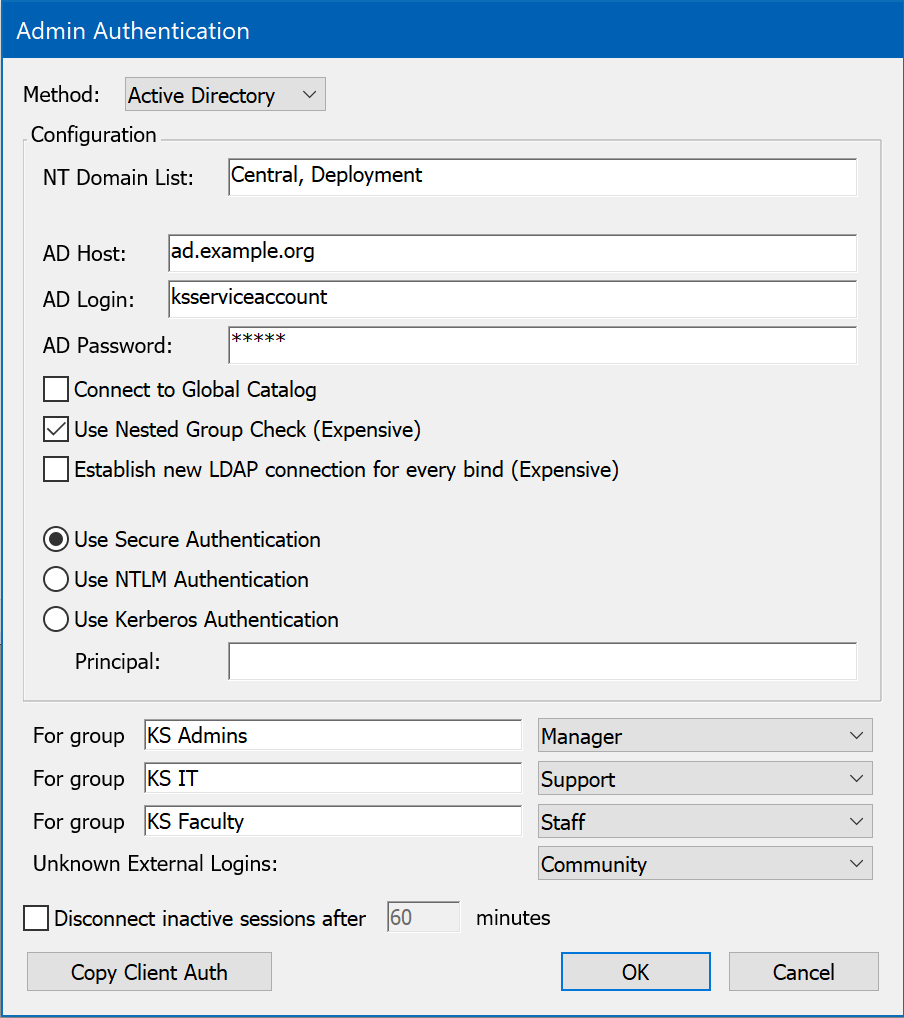Image resolution: width=904 pixels, height=1018 pixels.
Task: Click the Principal text field
Action: pyautogui.click(x=541, y=661)
